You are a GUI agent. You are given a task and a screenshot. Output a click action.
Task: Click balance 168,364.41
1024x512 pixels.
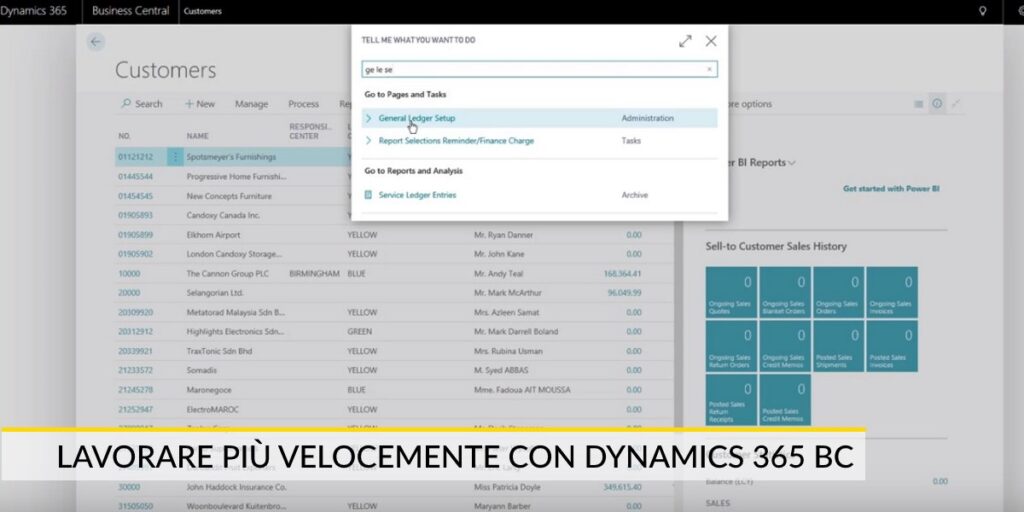click(x=622, y=274)
